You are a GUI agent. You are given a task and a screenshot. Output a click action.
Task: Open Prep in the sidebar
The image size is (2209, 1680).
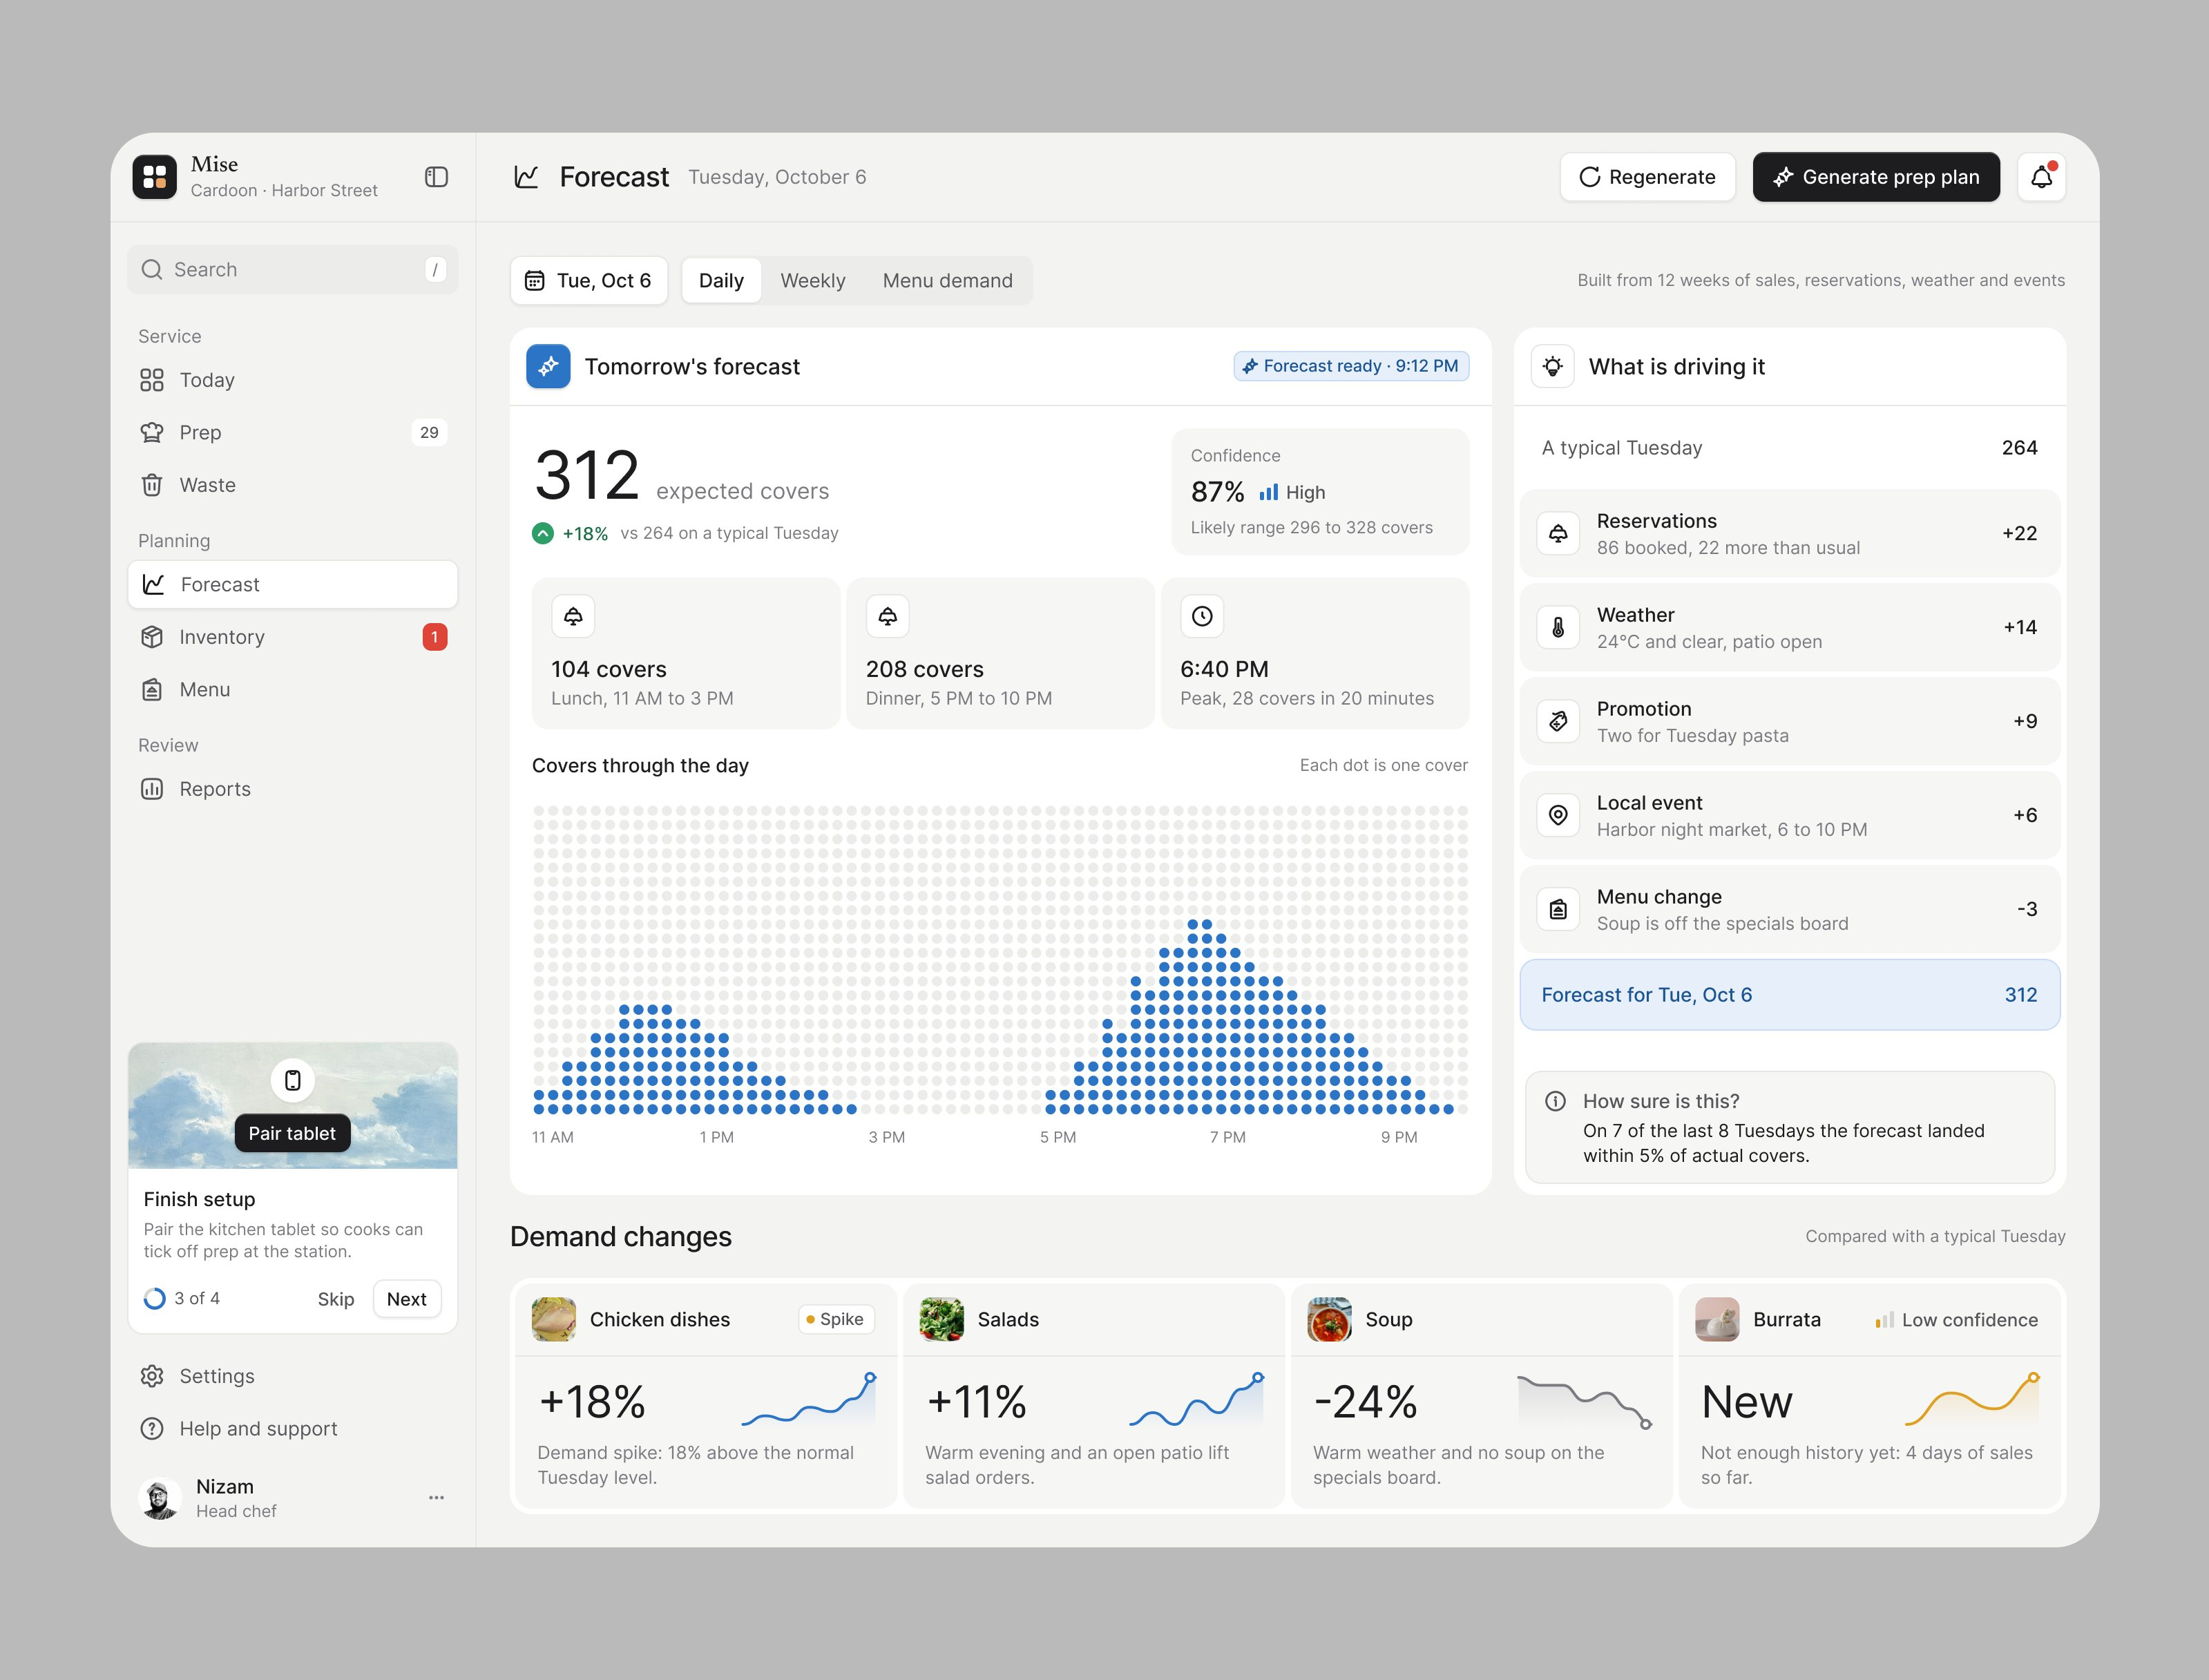292,432
